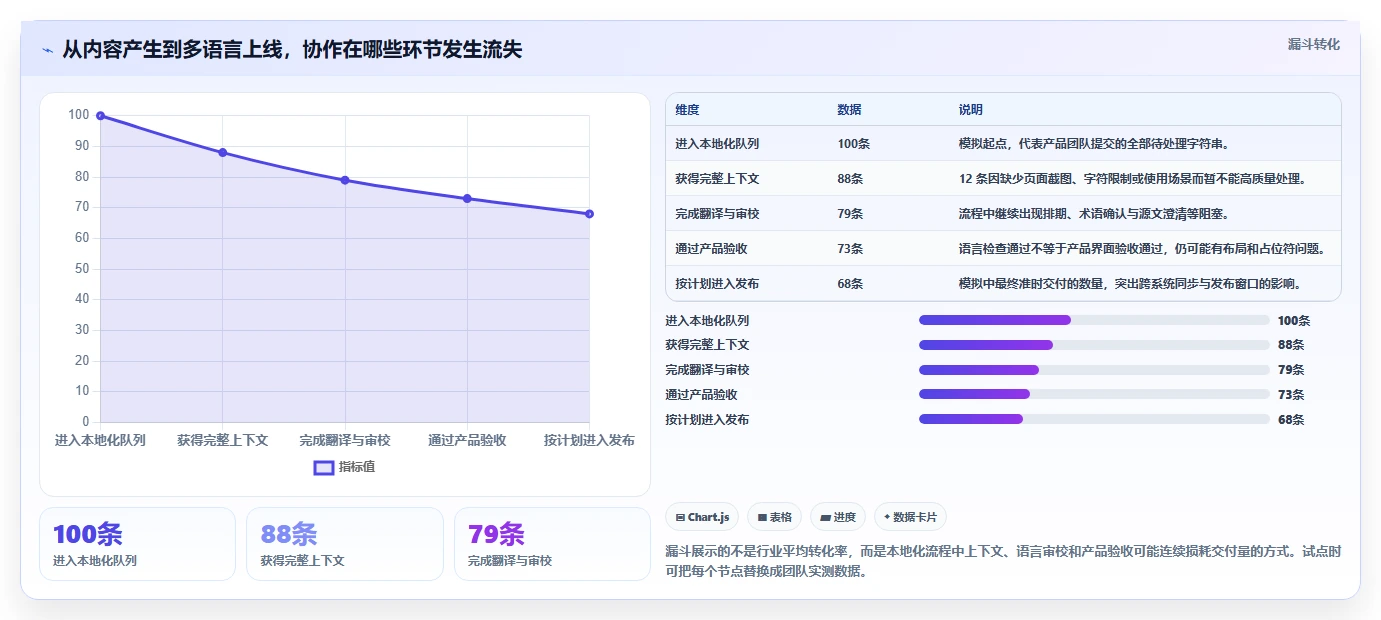Open the 100条 进入本地化队列 data card
Image resolution: width=1381 pixels, height=620 pixels.
(x=137, y=544)
